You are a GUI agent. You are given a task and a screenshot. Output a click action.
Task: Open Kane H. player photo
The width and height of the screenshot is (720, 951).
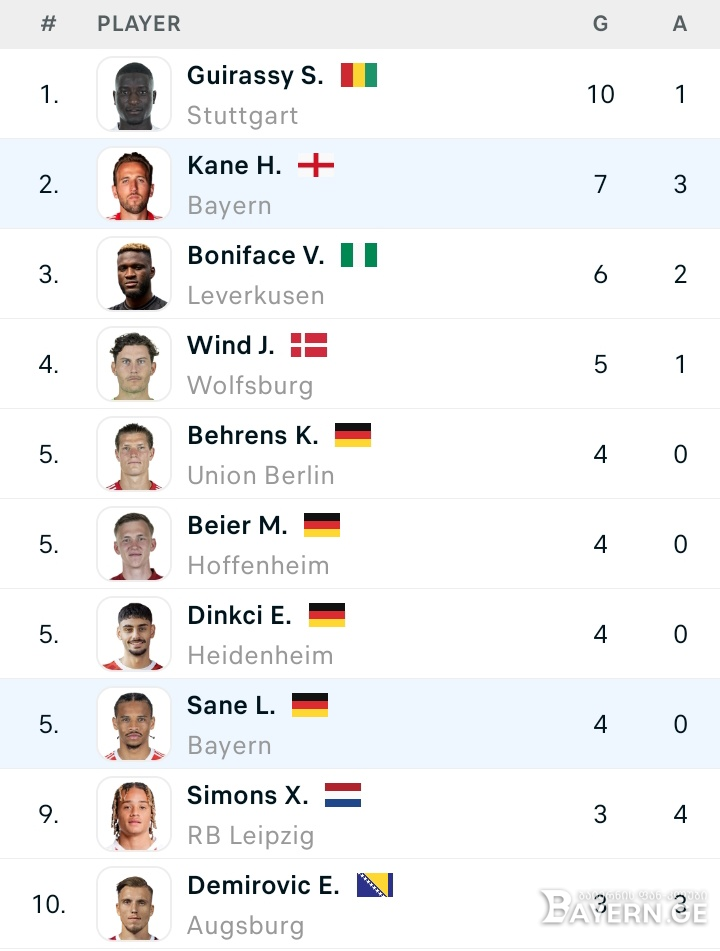134,184
